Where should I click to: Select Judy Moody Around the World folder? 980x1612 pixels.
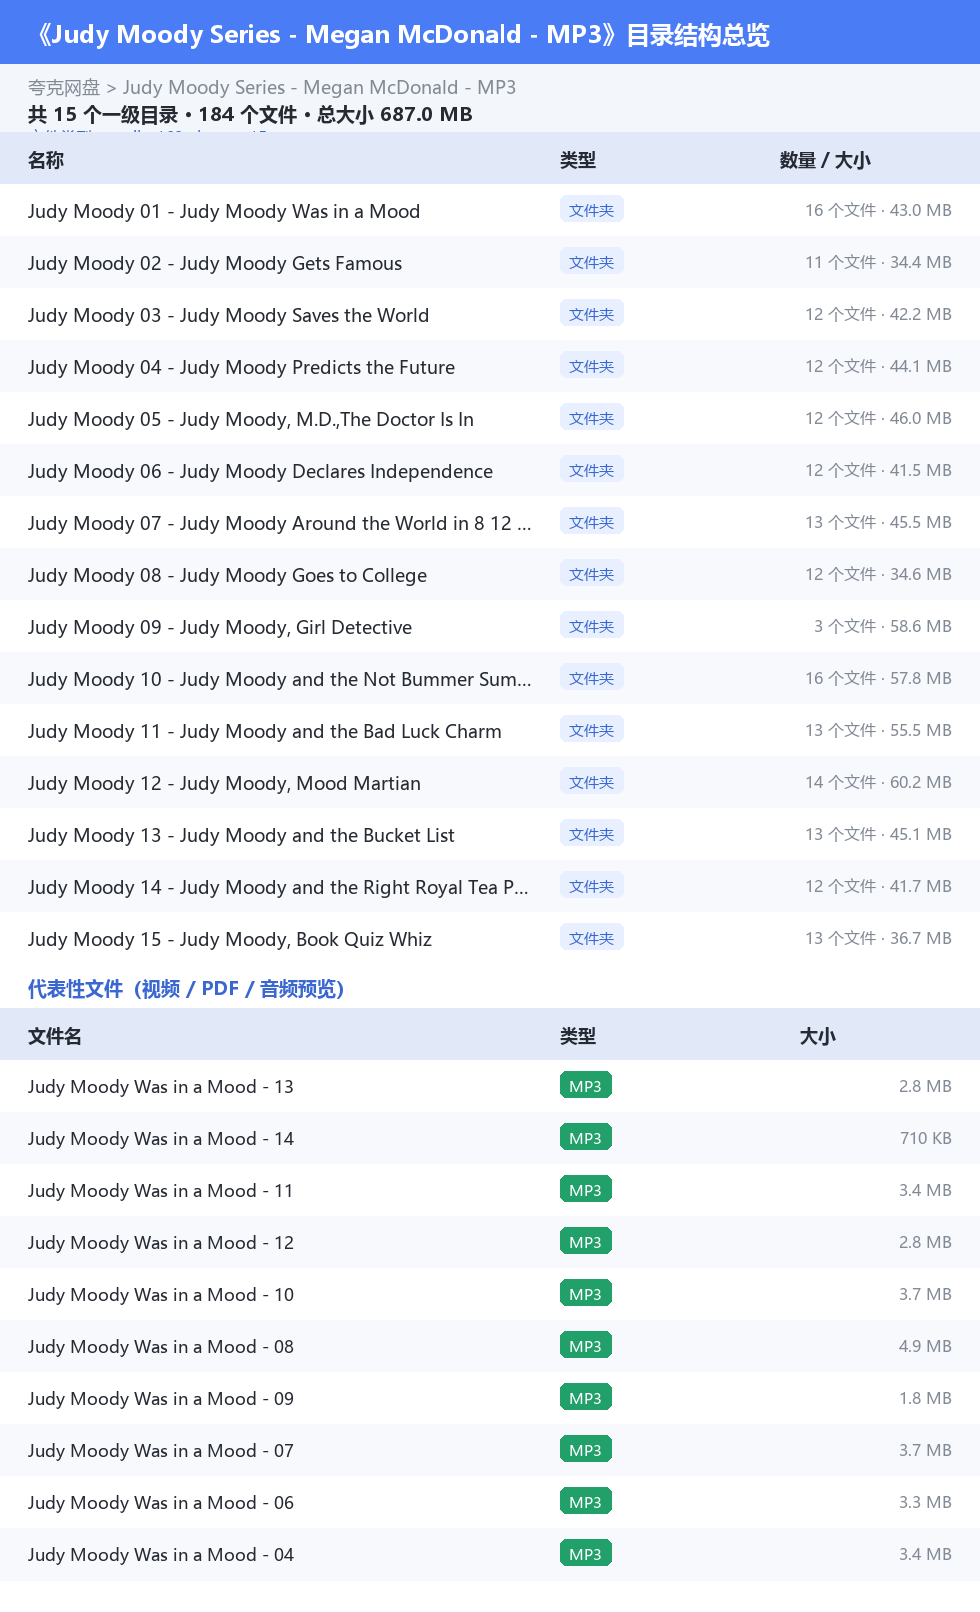click(280, 523)
